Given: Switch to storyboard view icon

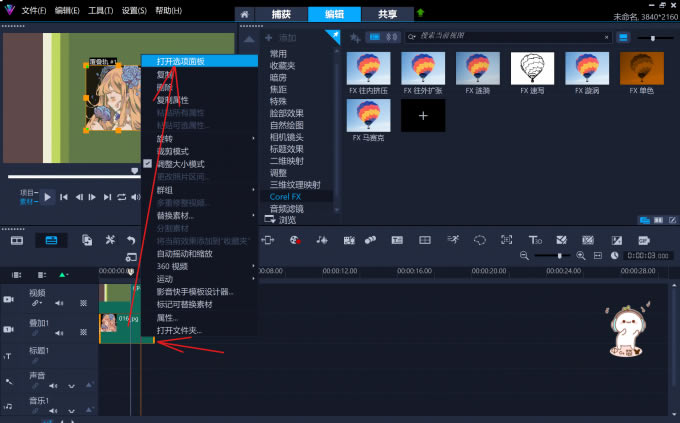Looking at the screenshot, I should point(17,241).
